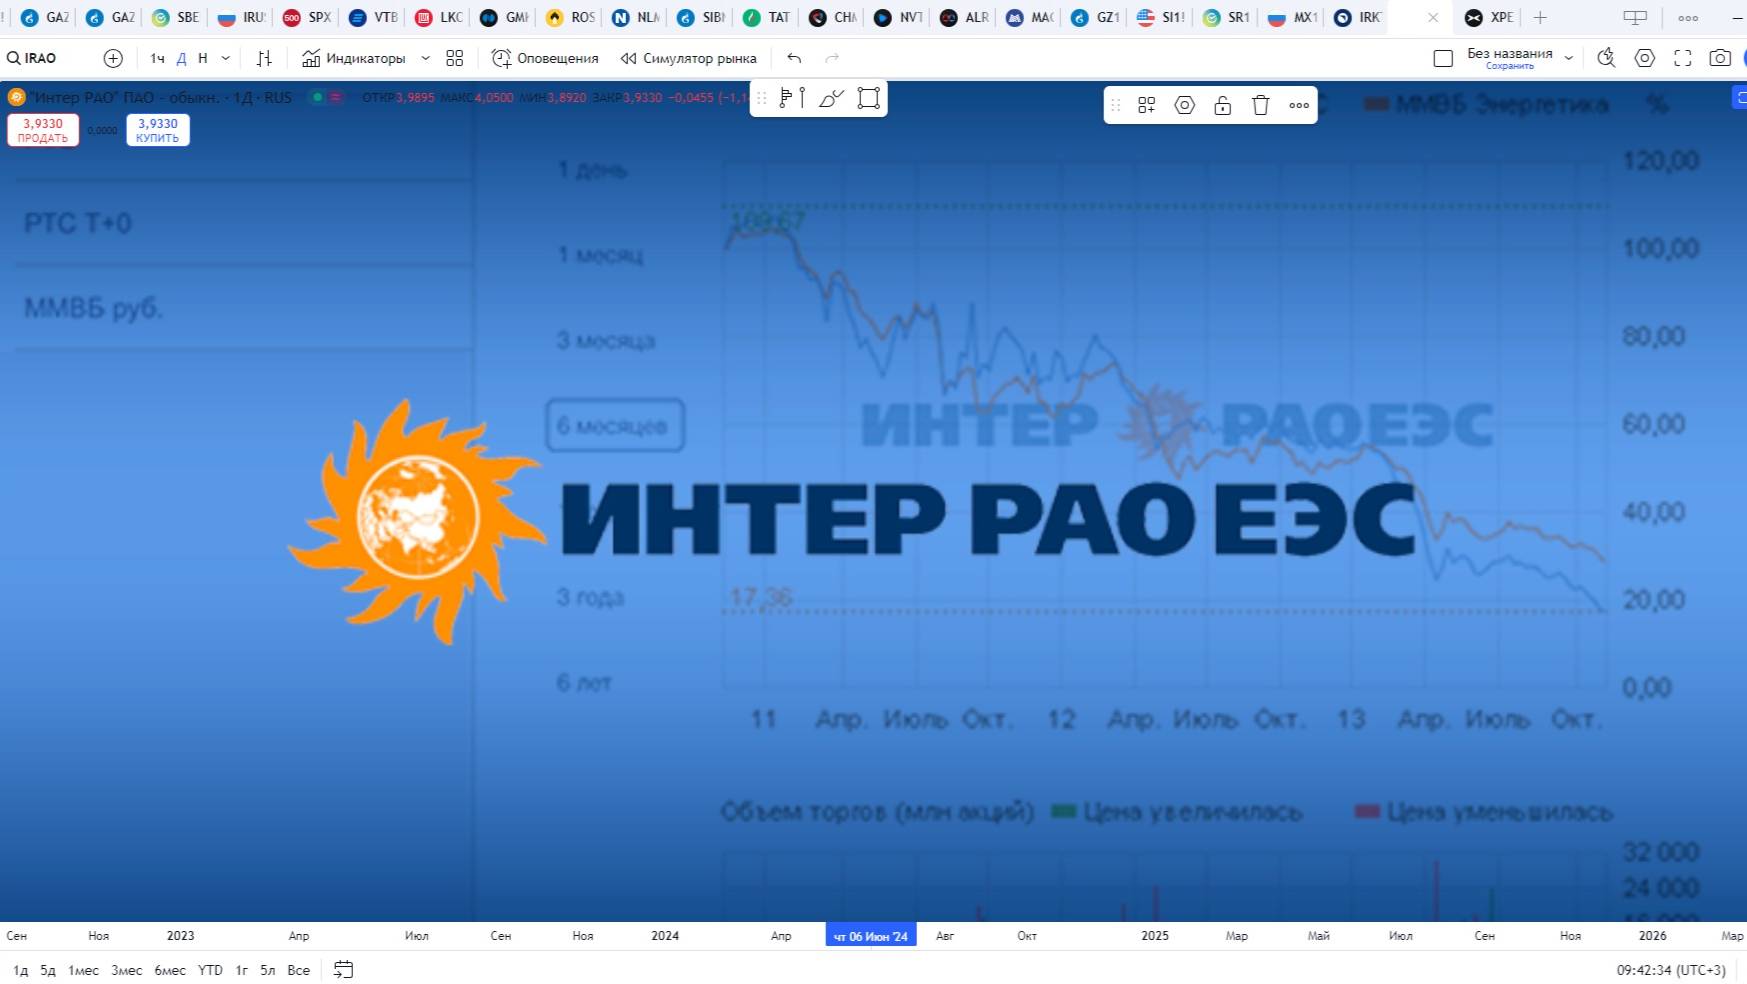This screenshot has height=984, width=1747.
Task: Toggle the lock on the selected image
Action: pos(1222,105)
